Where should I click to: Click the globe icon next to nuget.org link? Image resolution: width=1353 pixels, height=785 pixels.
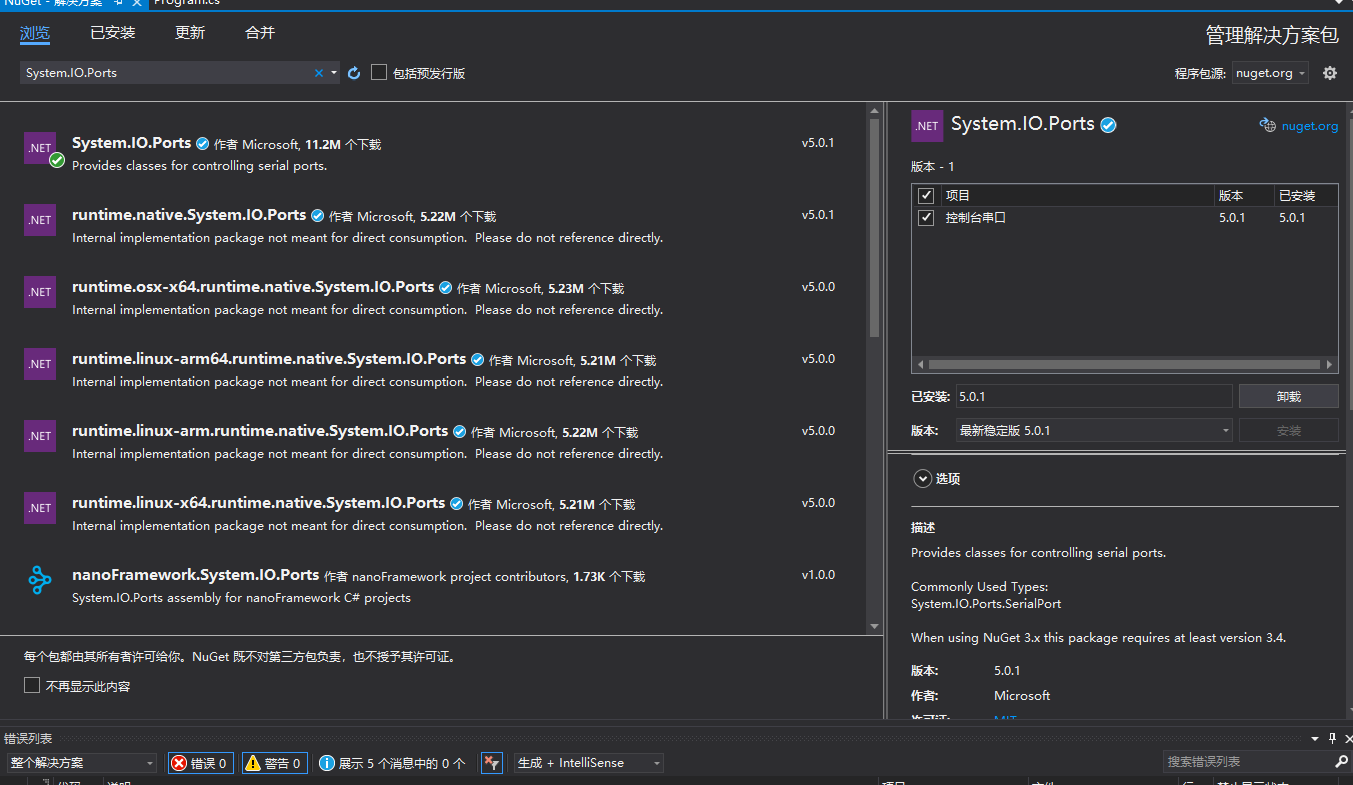1267,126
